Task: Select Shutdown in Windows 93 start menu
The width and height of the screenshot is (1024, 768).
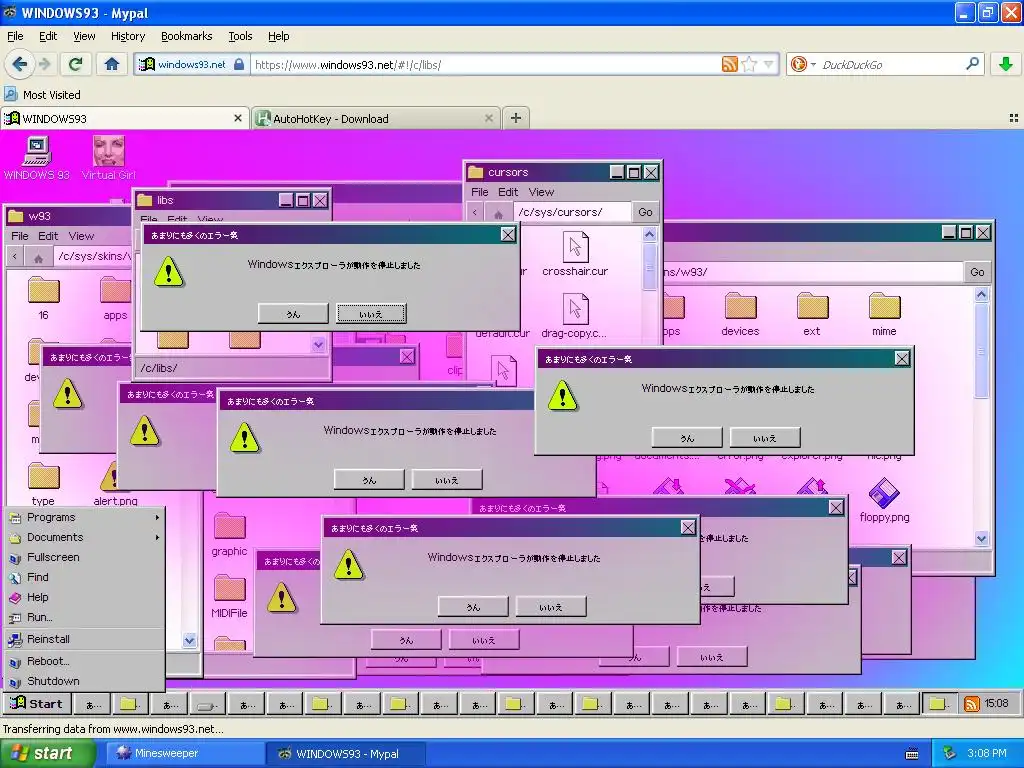Action: click(84, 681)
